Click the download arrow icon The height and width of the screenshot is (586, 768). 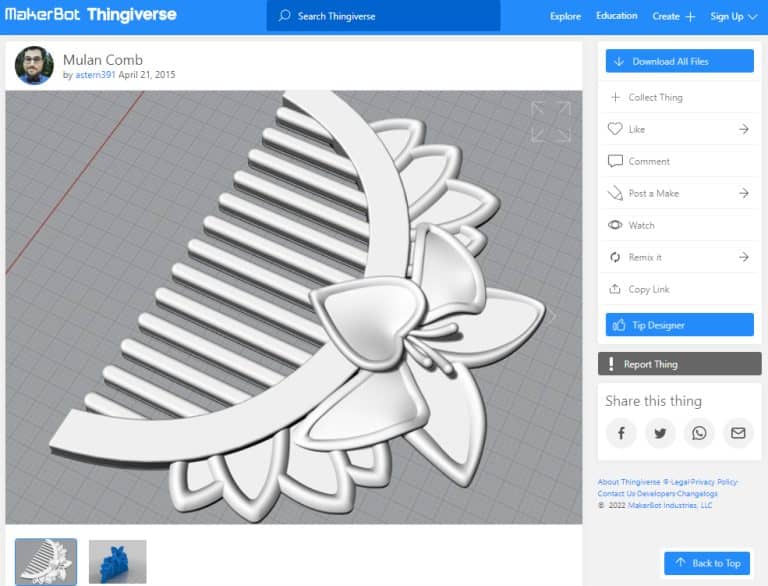(x=619, y=61)
